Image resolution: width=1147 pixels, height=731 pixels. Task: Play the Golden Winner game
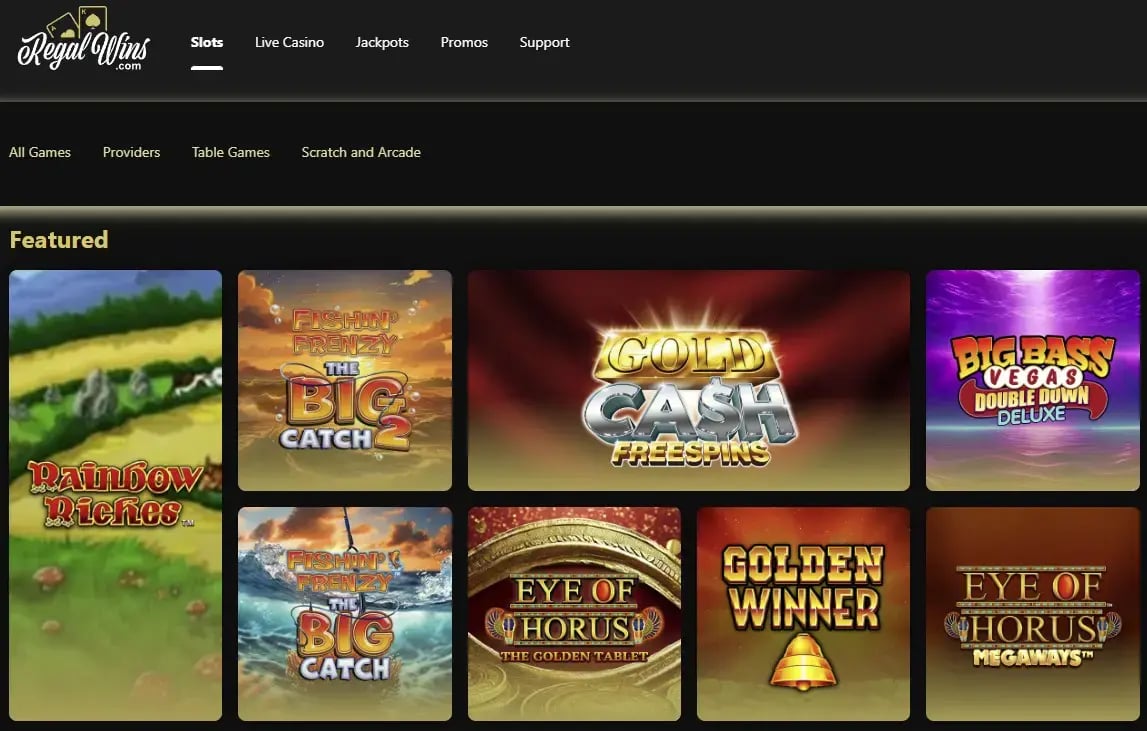(x=803, y=614)
